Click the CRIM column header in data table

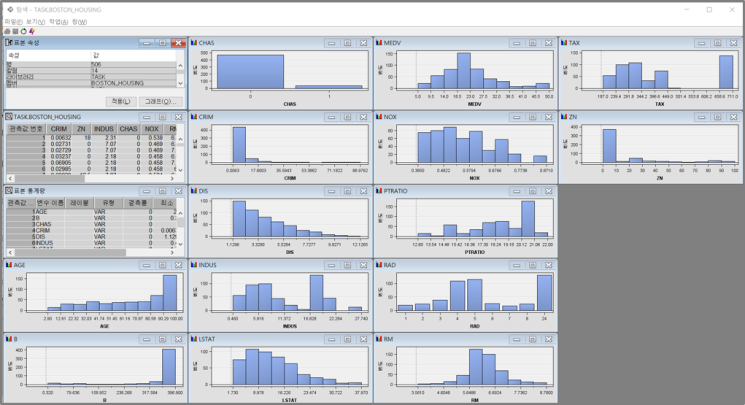58,129
